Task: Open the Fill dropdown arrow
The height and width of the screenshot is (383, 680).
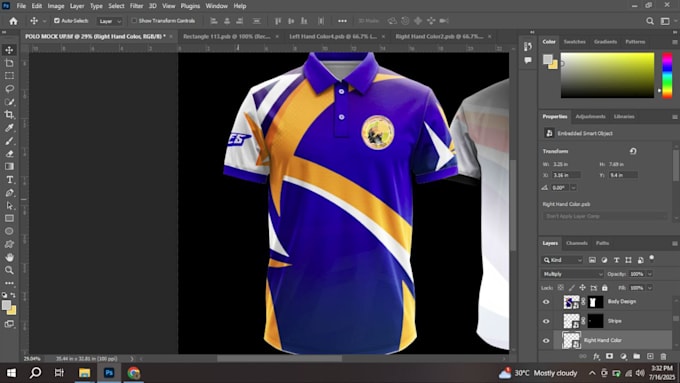Action: [650, 288]
